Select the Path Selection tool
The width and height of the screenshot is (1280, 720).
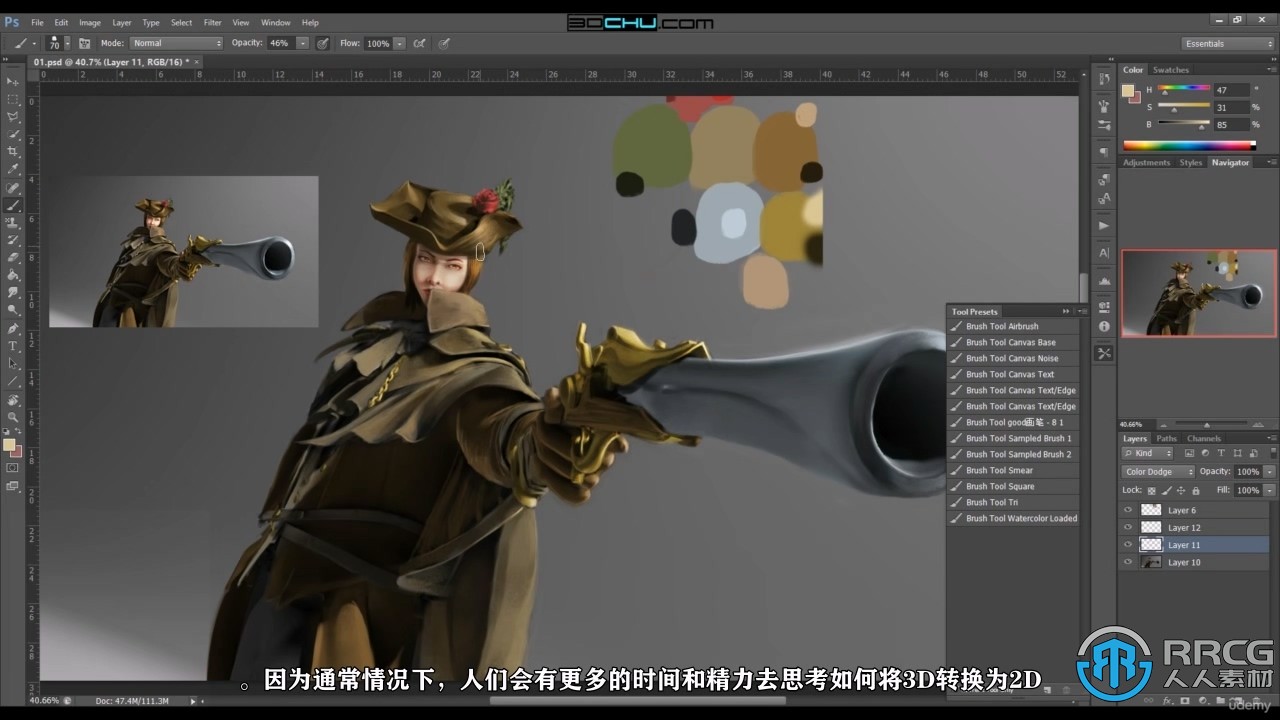13,363
